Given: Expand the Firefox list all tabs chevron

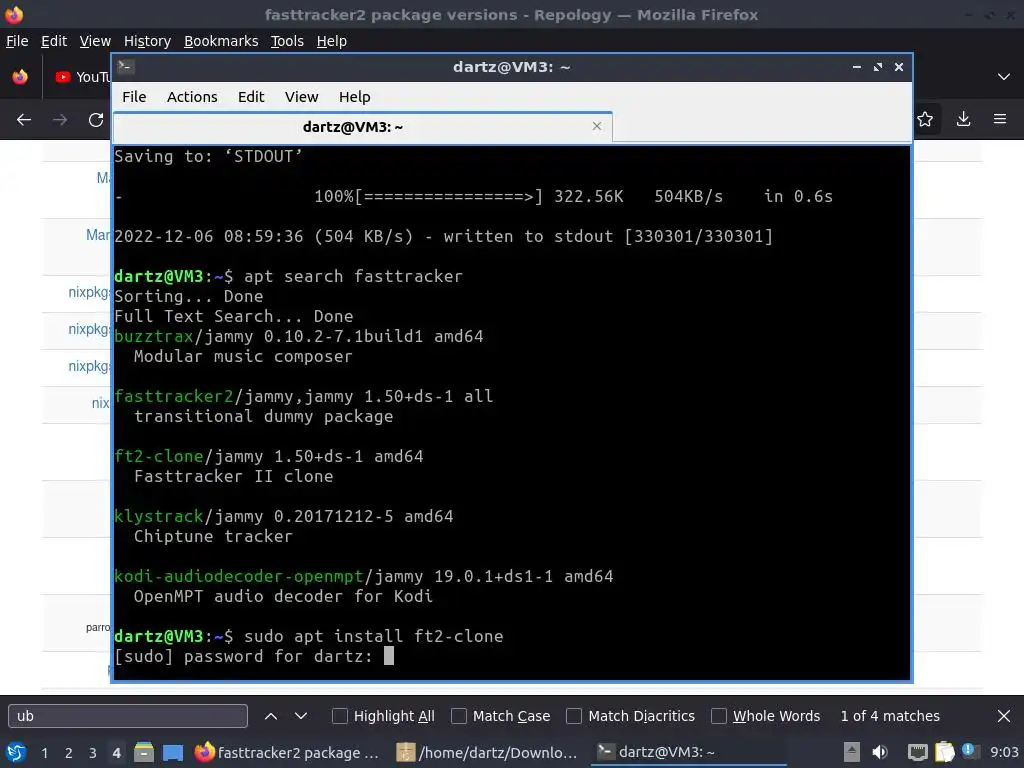Looking at the screenshot, I should click(1004, 76).
